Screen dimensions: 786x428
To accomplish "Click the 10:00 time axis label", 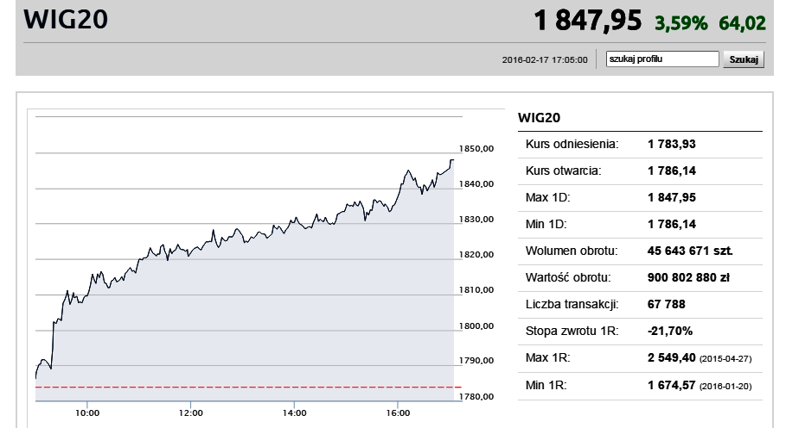I will pos(87,413).
